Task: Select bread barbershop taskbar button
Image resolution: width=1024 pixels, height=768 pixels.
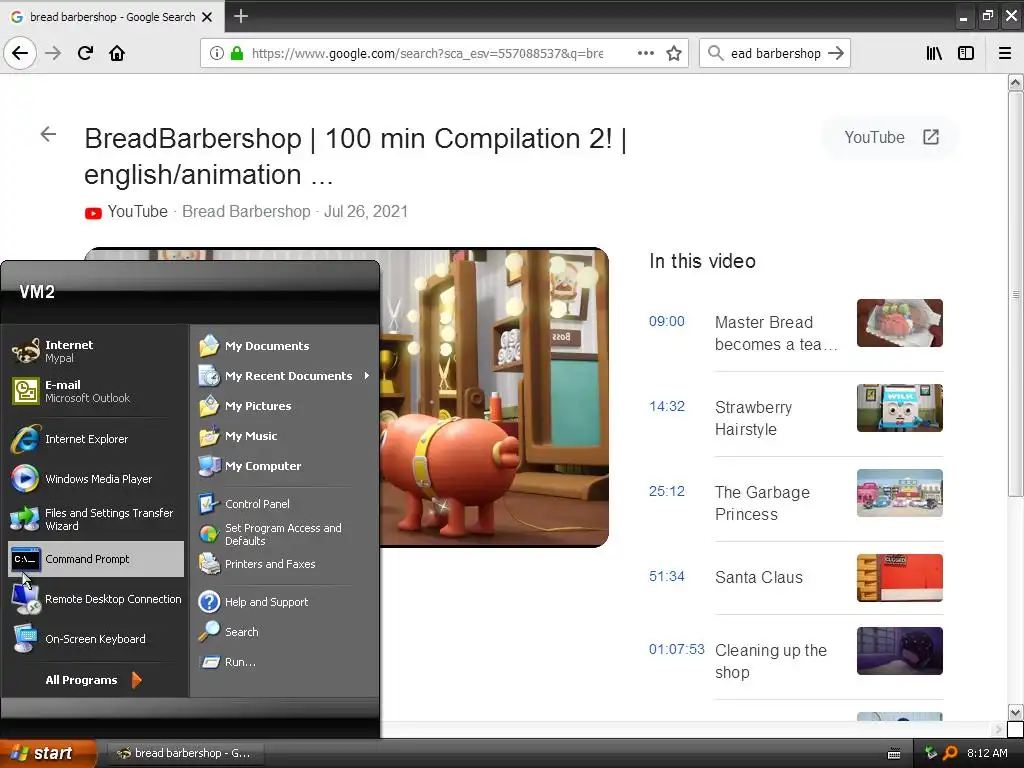Action: point(184,753)
